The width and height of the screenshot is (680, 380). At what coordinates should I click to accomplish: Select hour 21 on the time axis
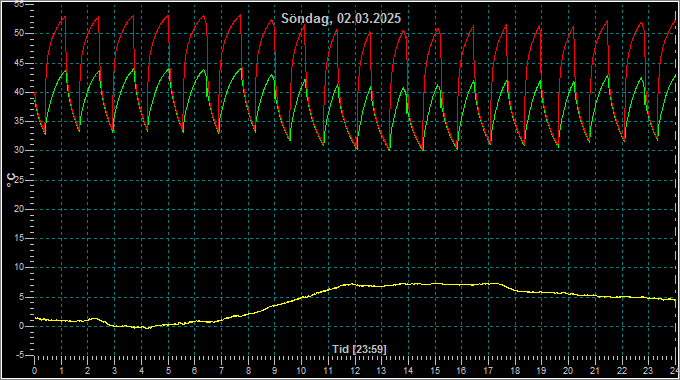pos(595,371)
